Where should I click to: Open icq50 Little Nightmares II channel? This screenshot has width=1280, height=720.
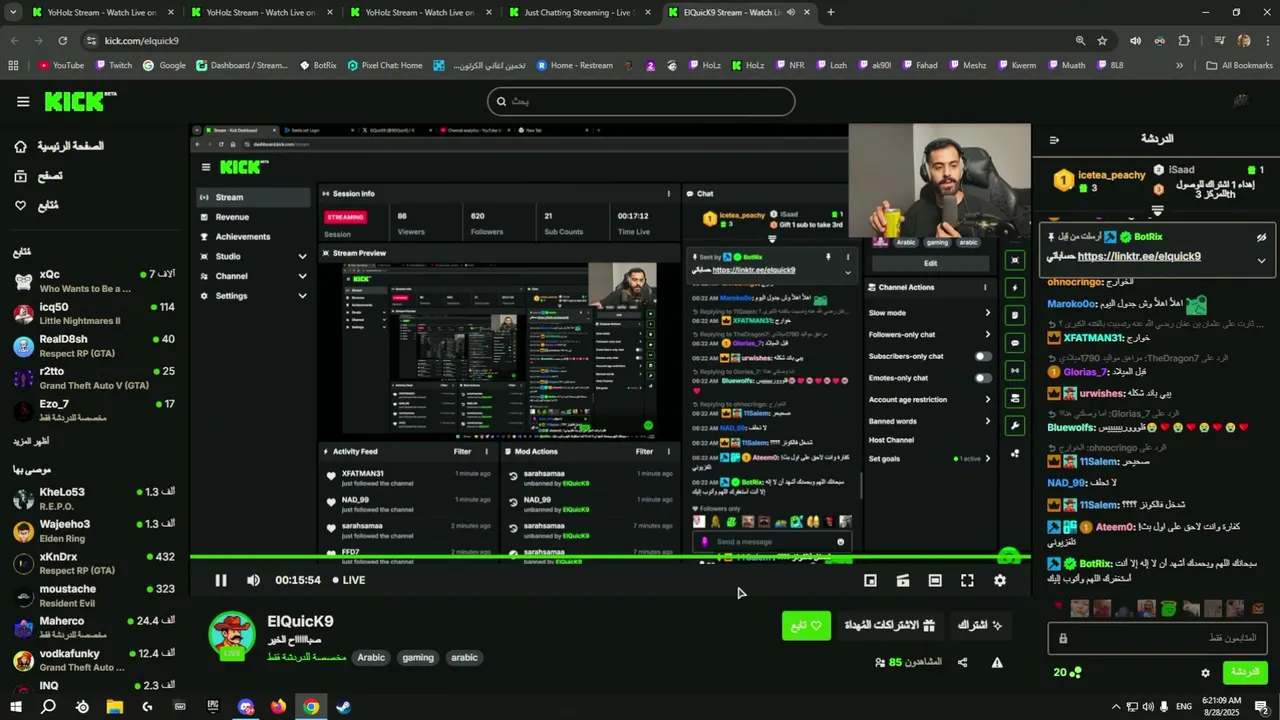(94, 314)
